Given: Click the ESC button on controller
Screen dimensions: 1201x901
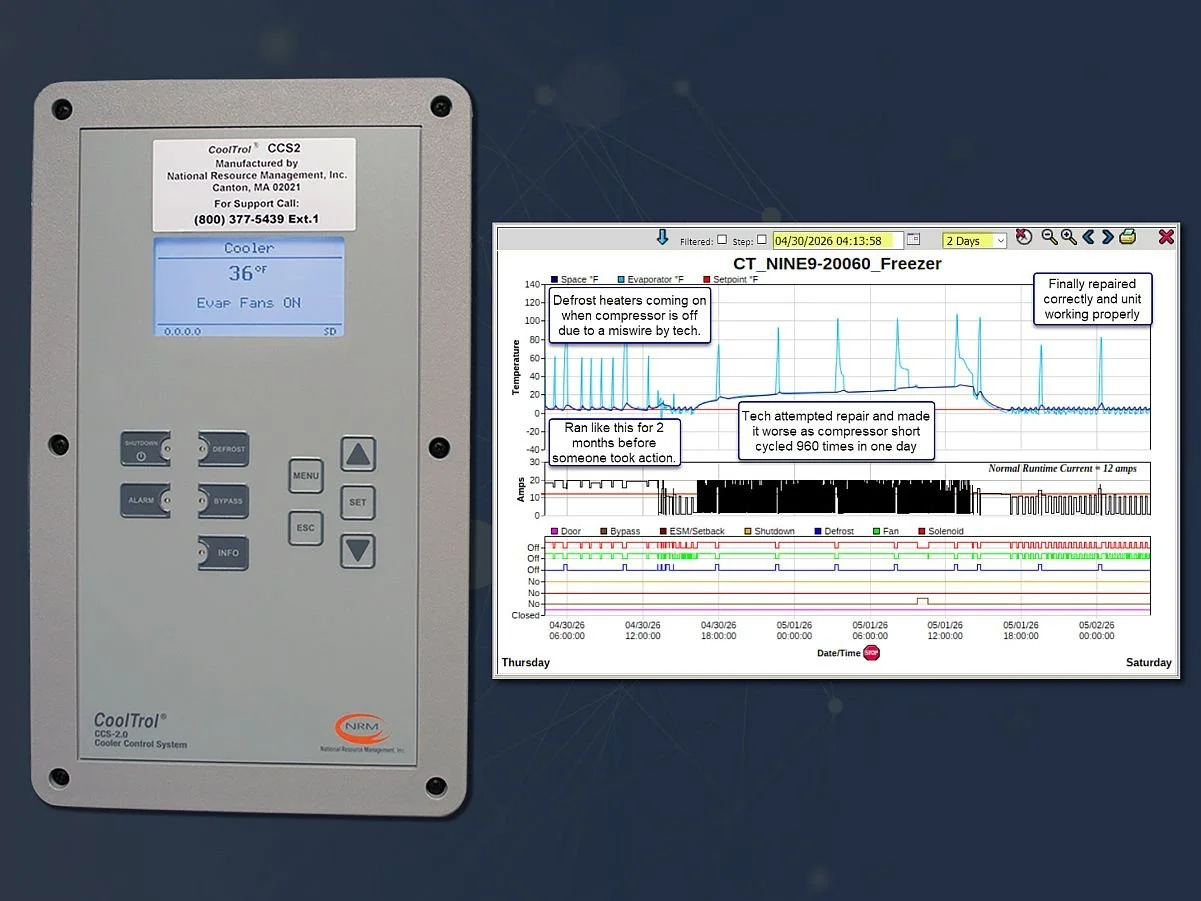Looking at the screenshot, I should coord(306,527).
